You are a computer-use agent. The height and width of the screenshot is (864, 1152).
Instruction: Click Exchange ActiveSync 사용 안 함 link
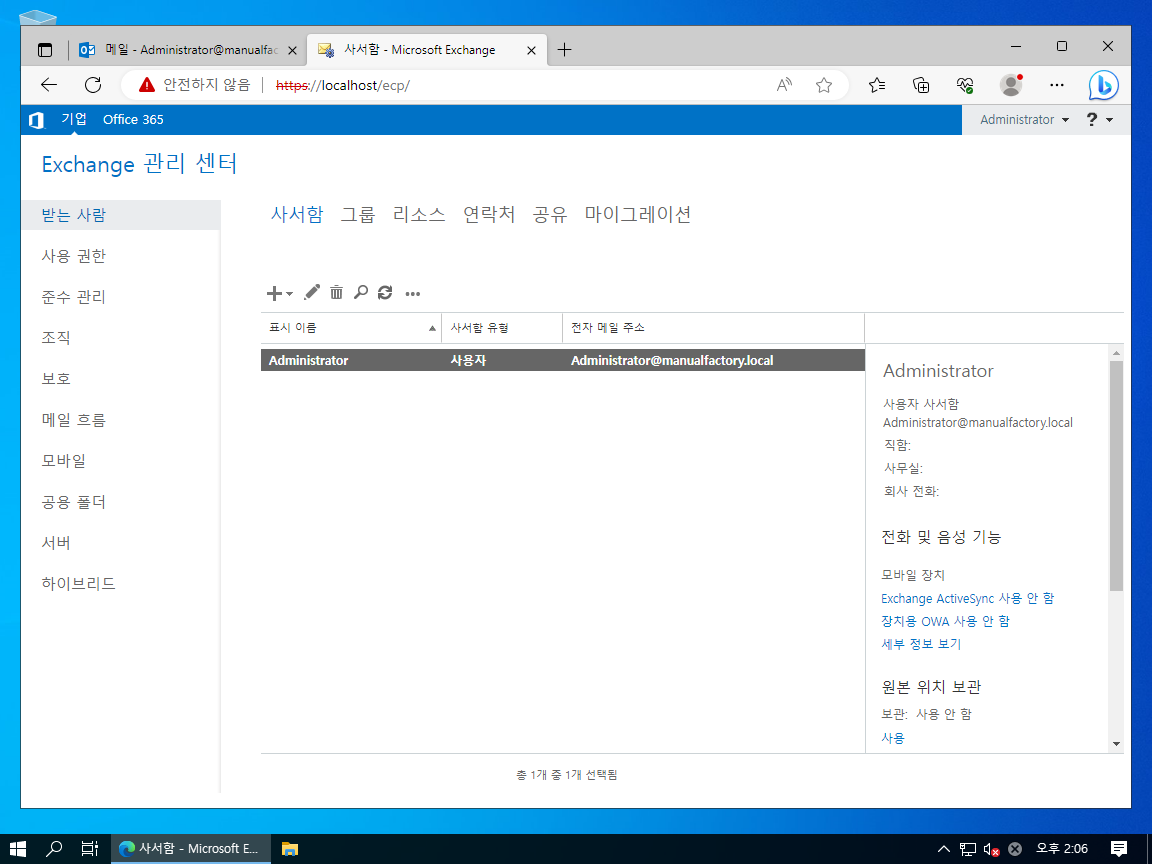[x=968, y=598]
